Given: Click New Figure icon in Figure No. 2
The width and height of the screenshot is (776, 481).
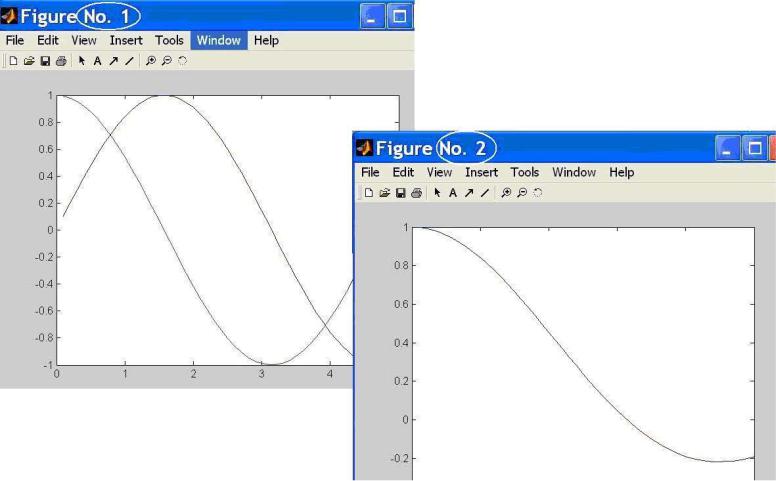Looking at the screenshot, I should 369,193.
